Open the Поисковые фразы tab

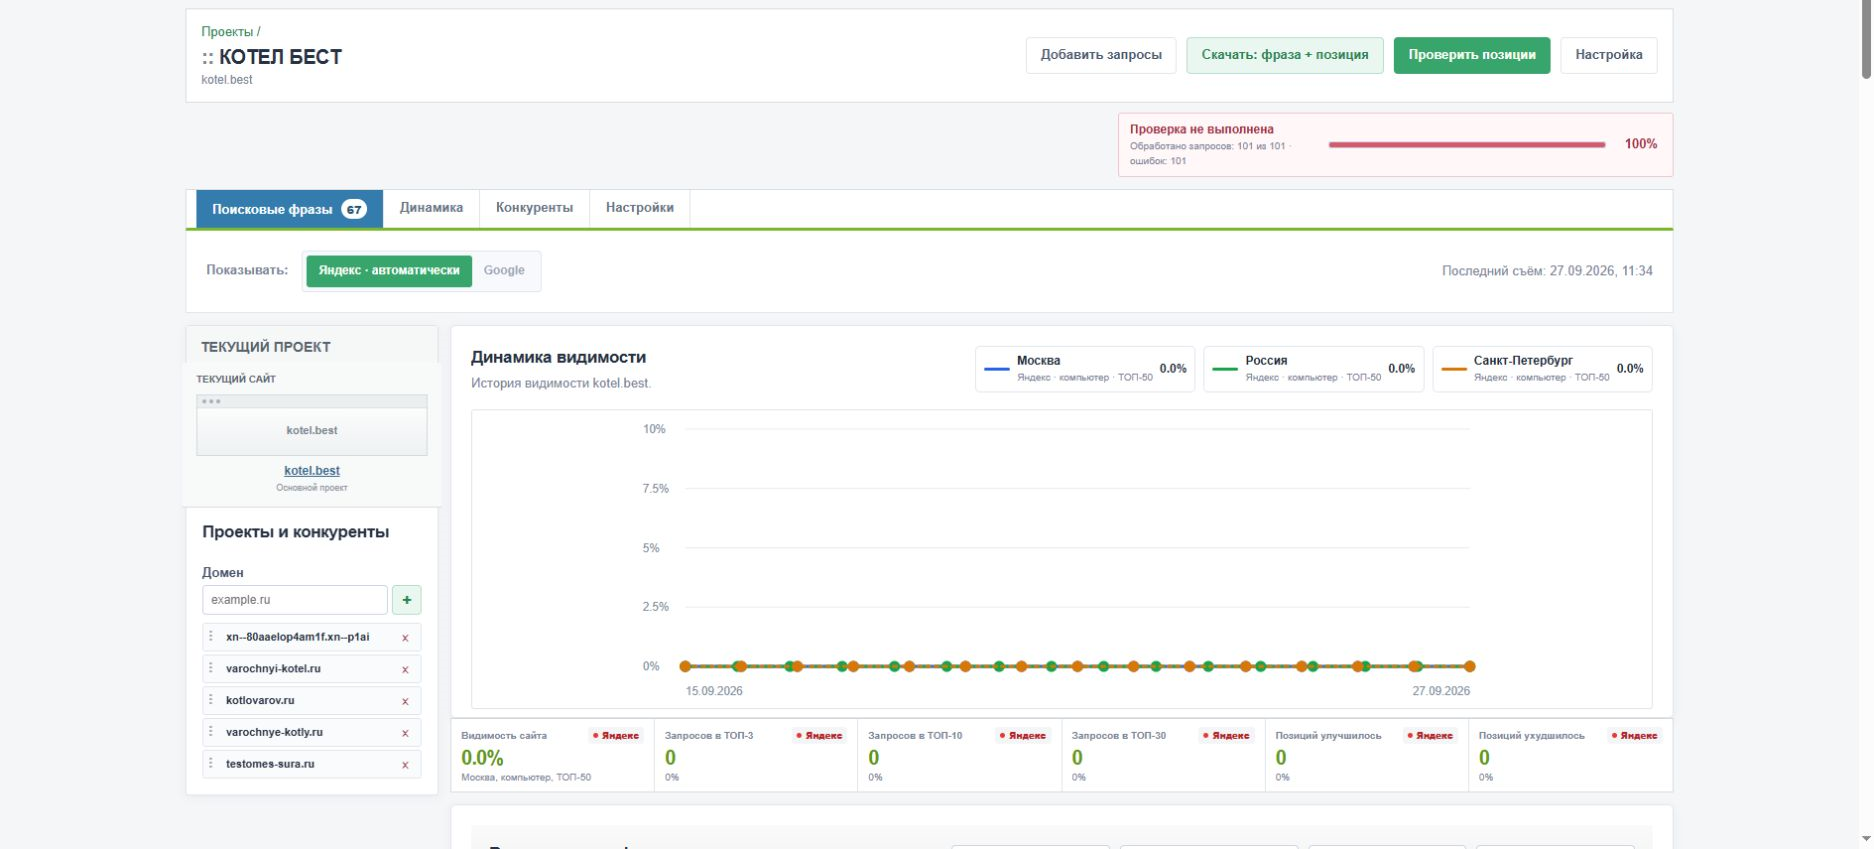pos(289,209)
